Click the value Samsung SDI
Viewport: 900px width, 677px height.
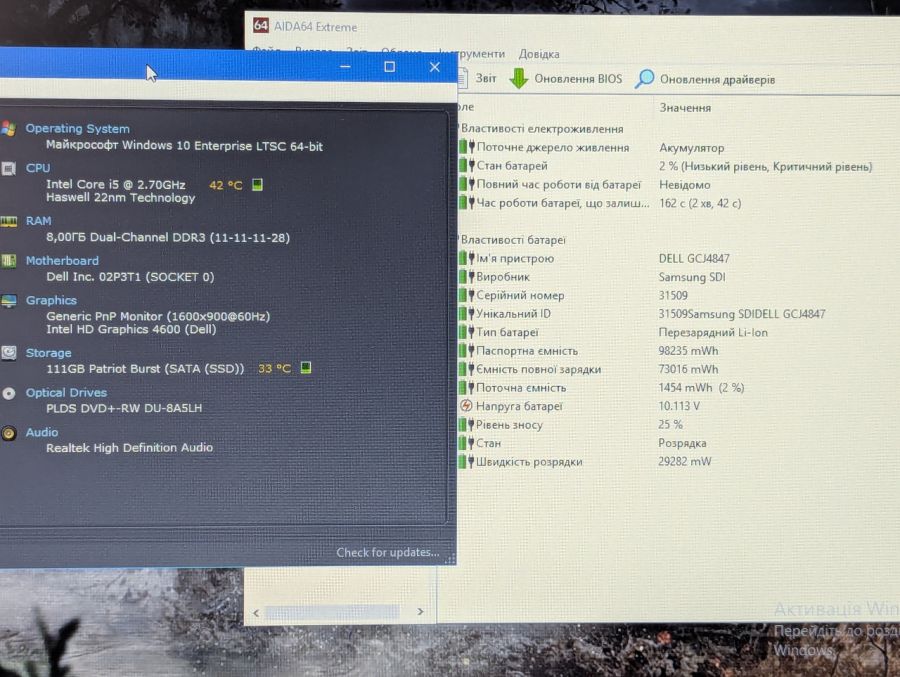click(x=692, y=277)
